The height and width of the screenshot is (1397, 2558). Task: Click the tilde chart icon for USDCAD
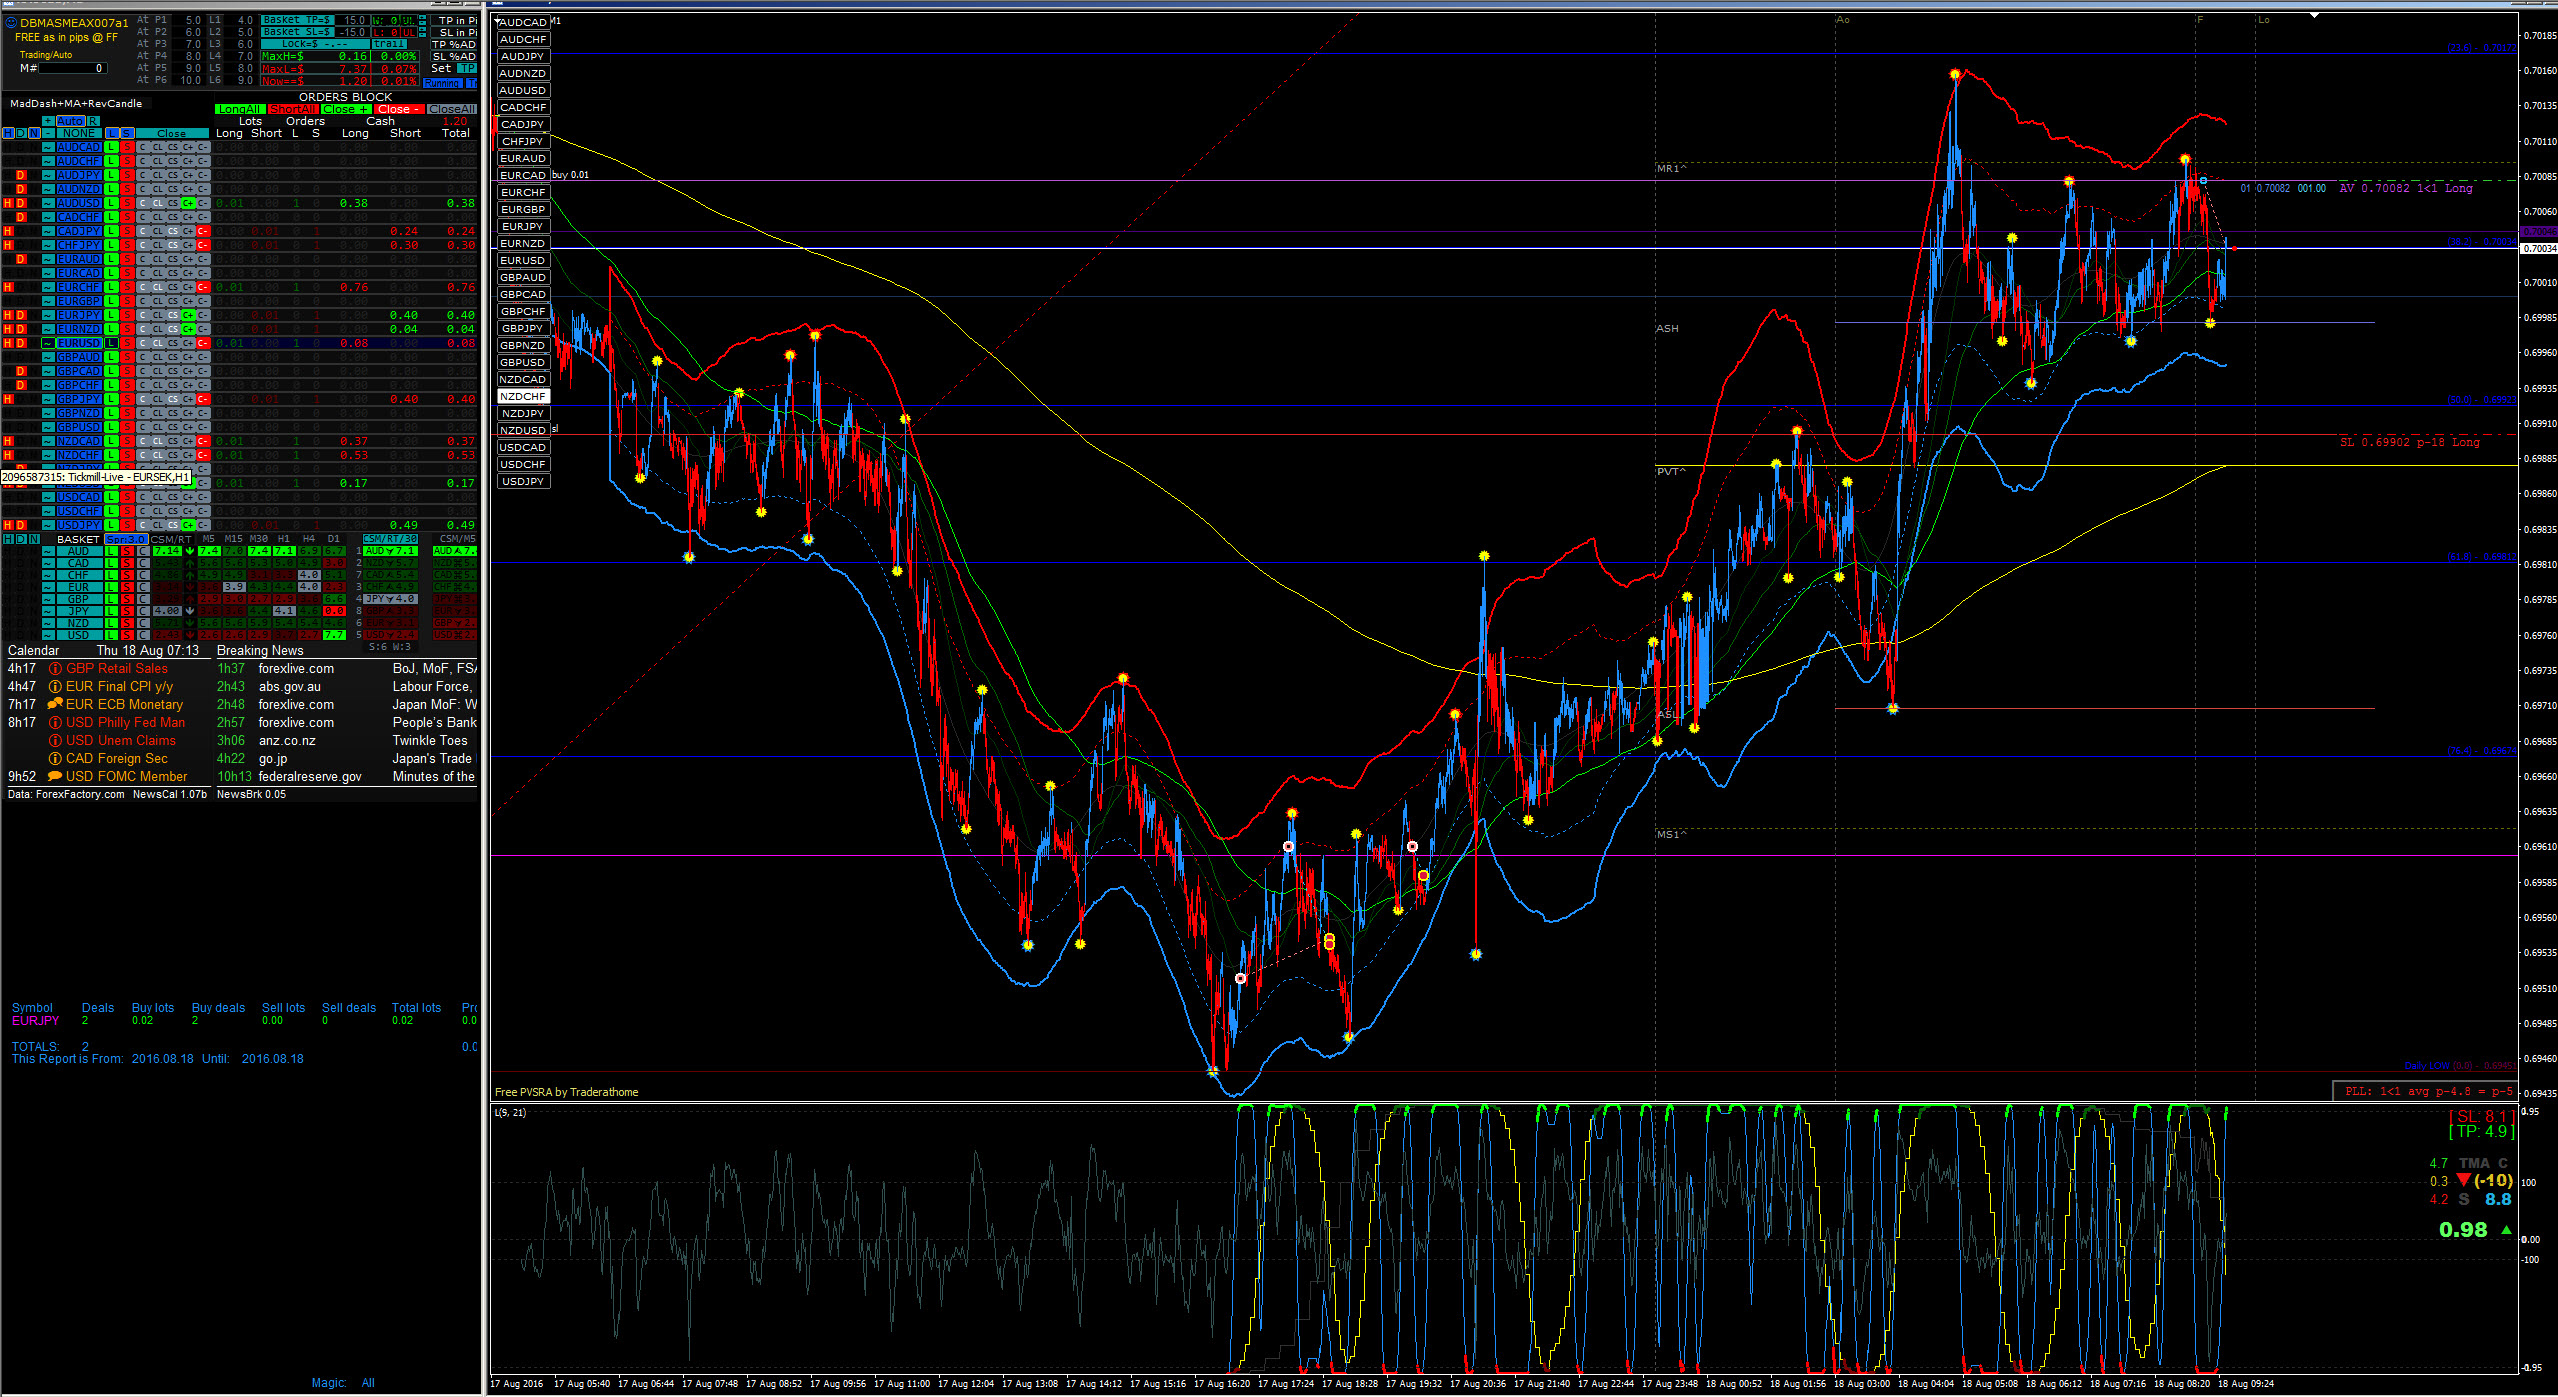coord(48,497)
